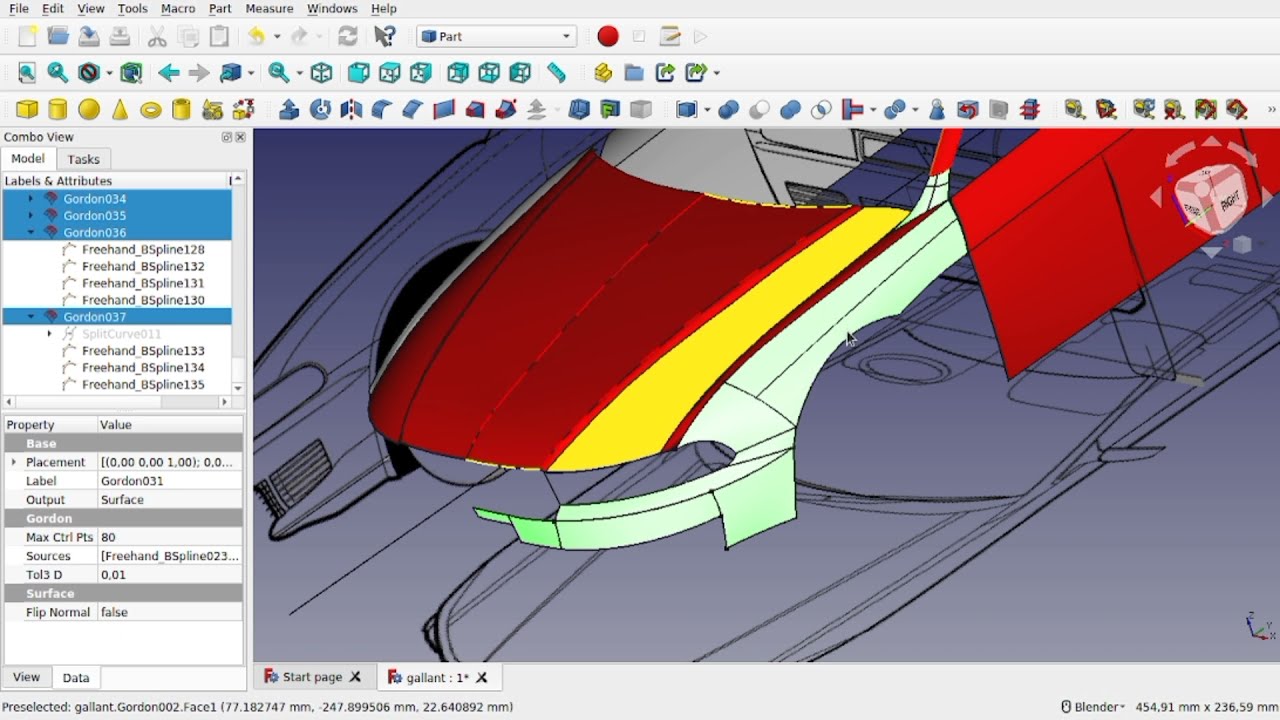Select the Intersection (common) tool
The image size is (1280, 720).
point(821,109)
